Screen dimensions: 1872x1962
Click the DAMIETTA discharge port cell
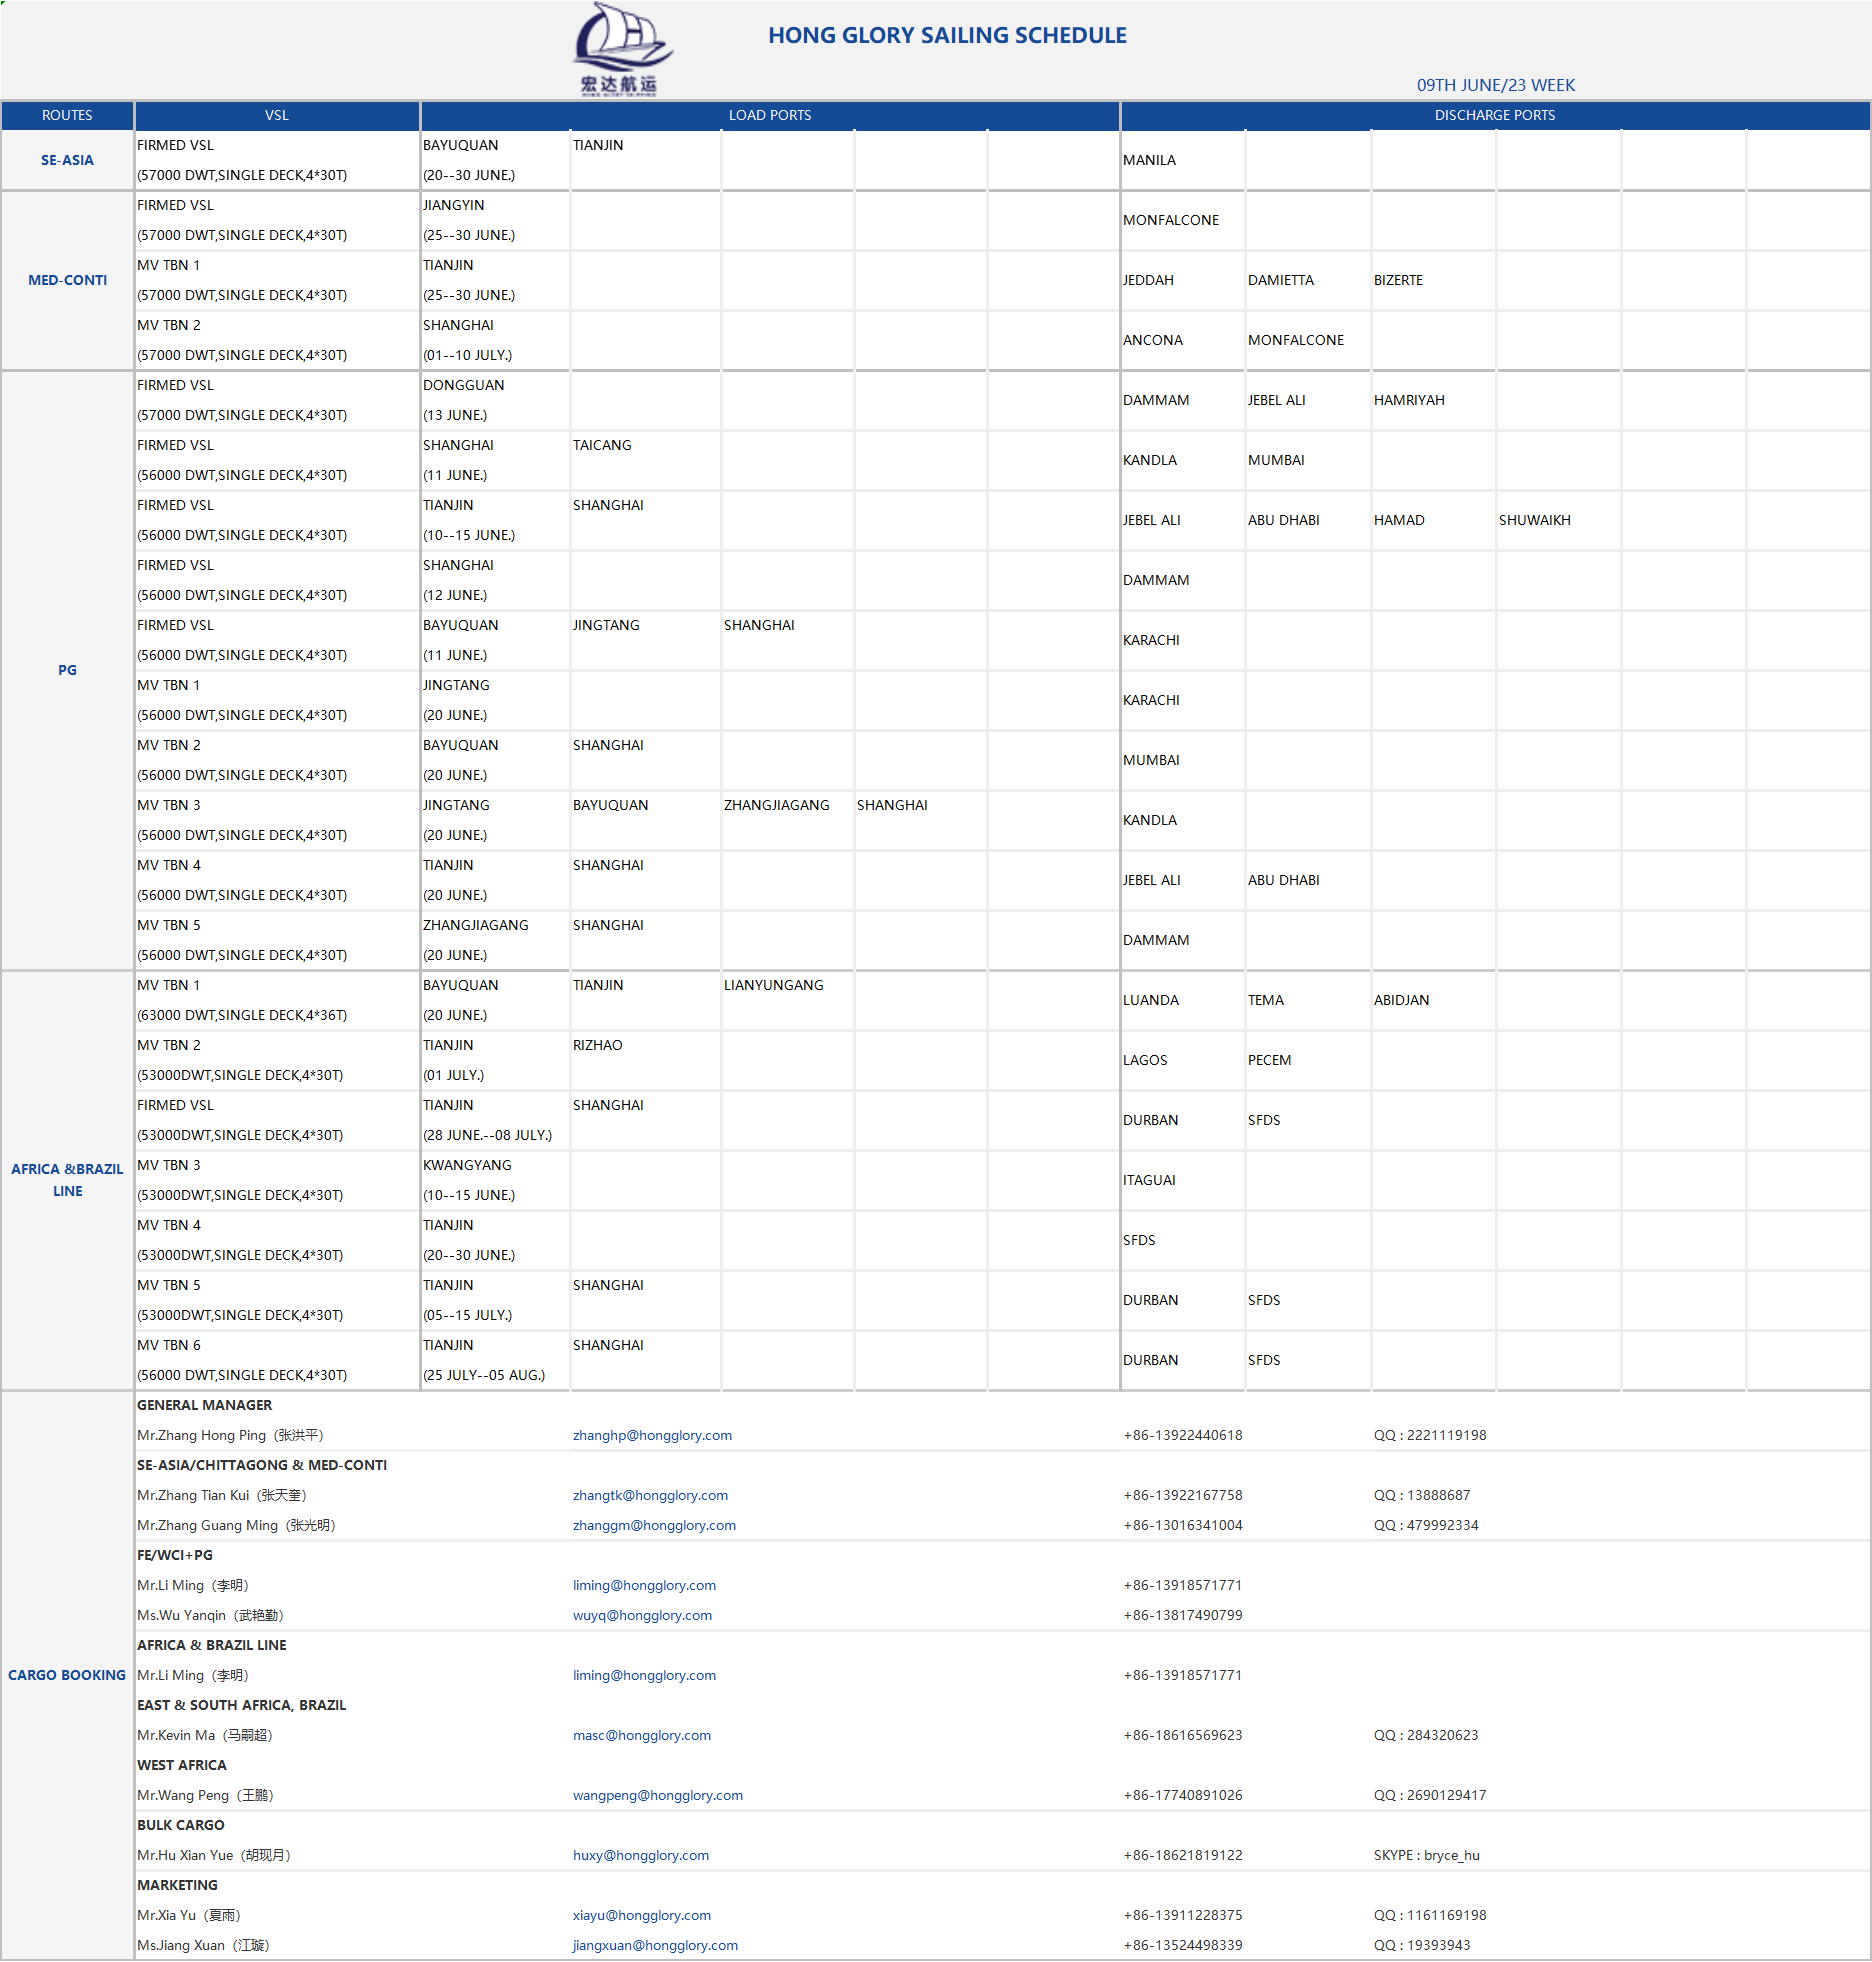pyautogui.click(x=1307, y=280)
